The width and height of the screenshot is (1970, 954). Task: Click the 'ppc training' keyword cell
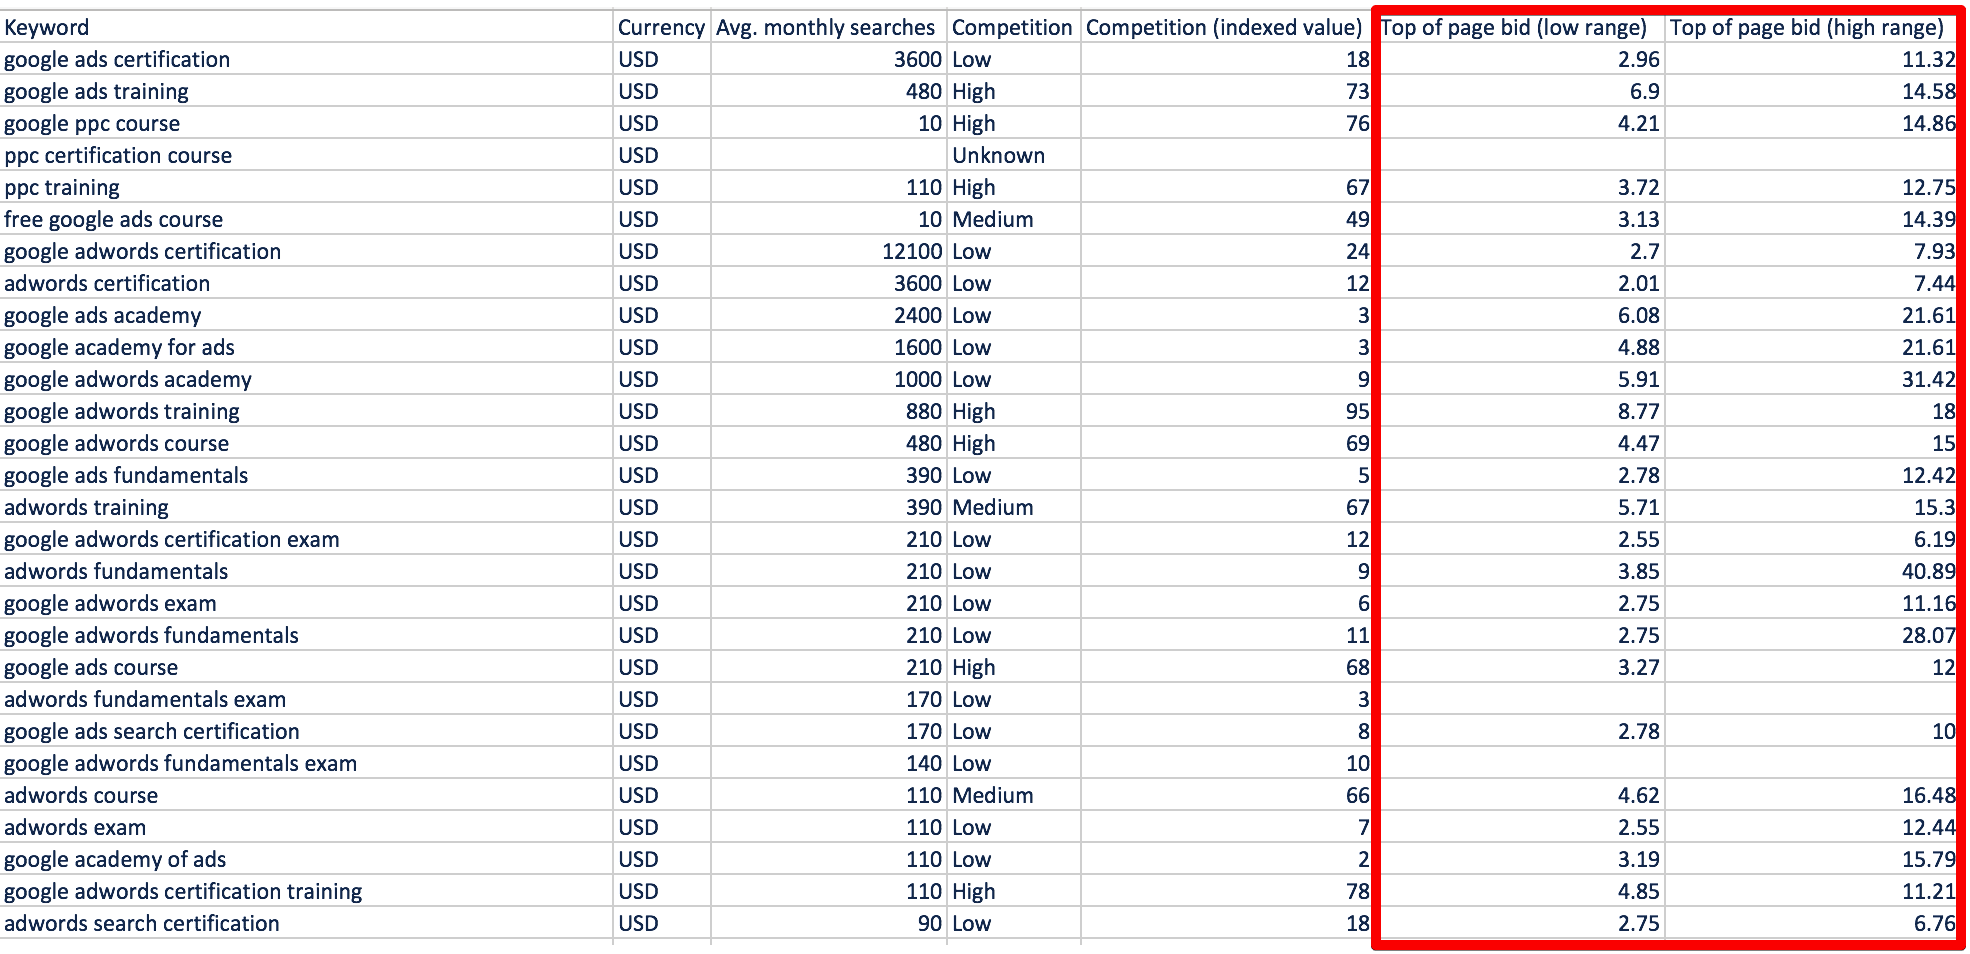[x=307, y=187]
